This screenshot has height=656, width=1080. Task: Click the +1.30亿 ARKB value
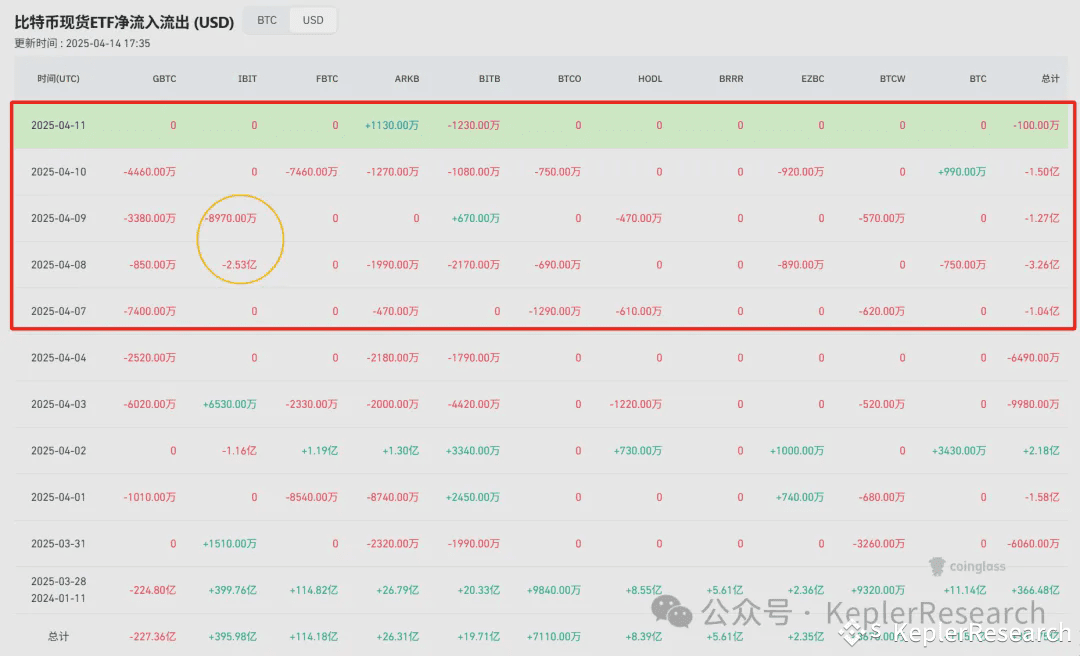click(401, 451)
